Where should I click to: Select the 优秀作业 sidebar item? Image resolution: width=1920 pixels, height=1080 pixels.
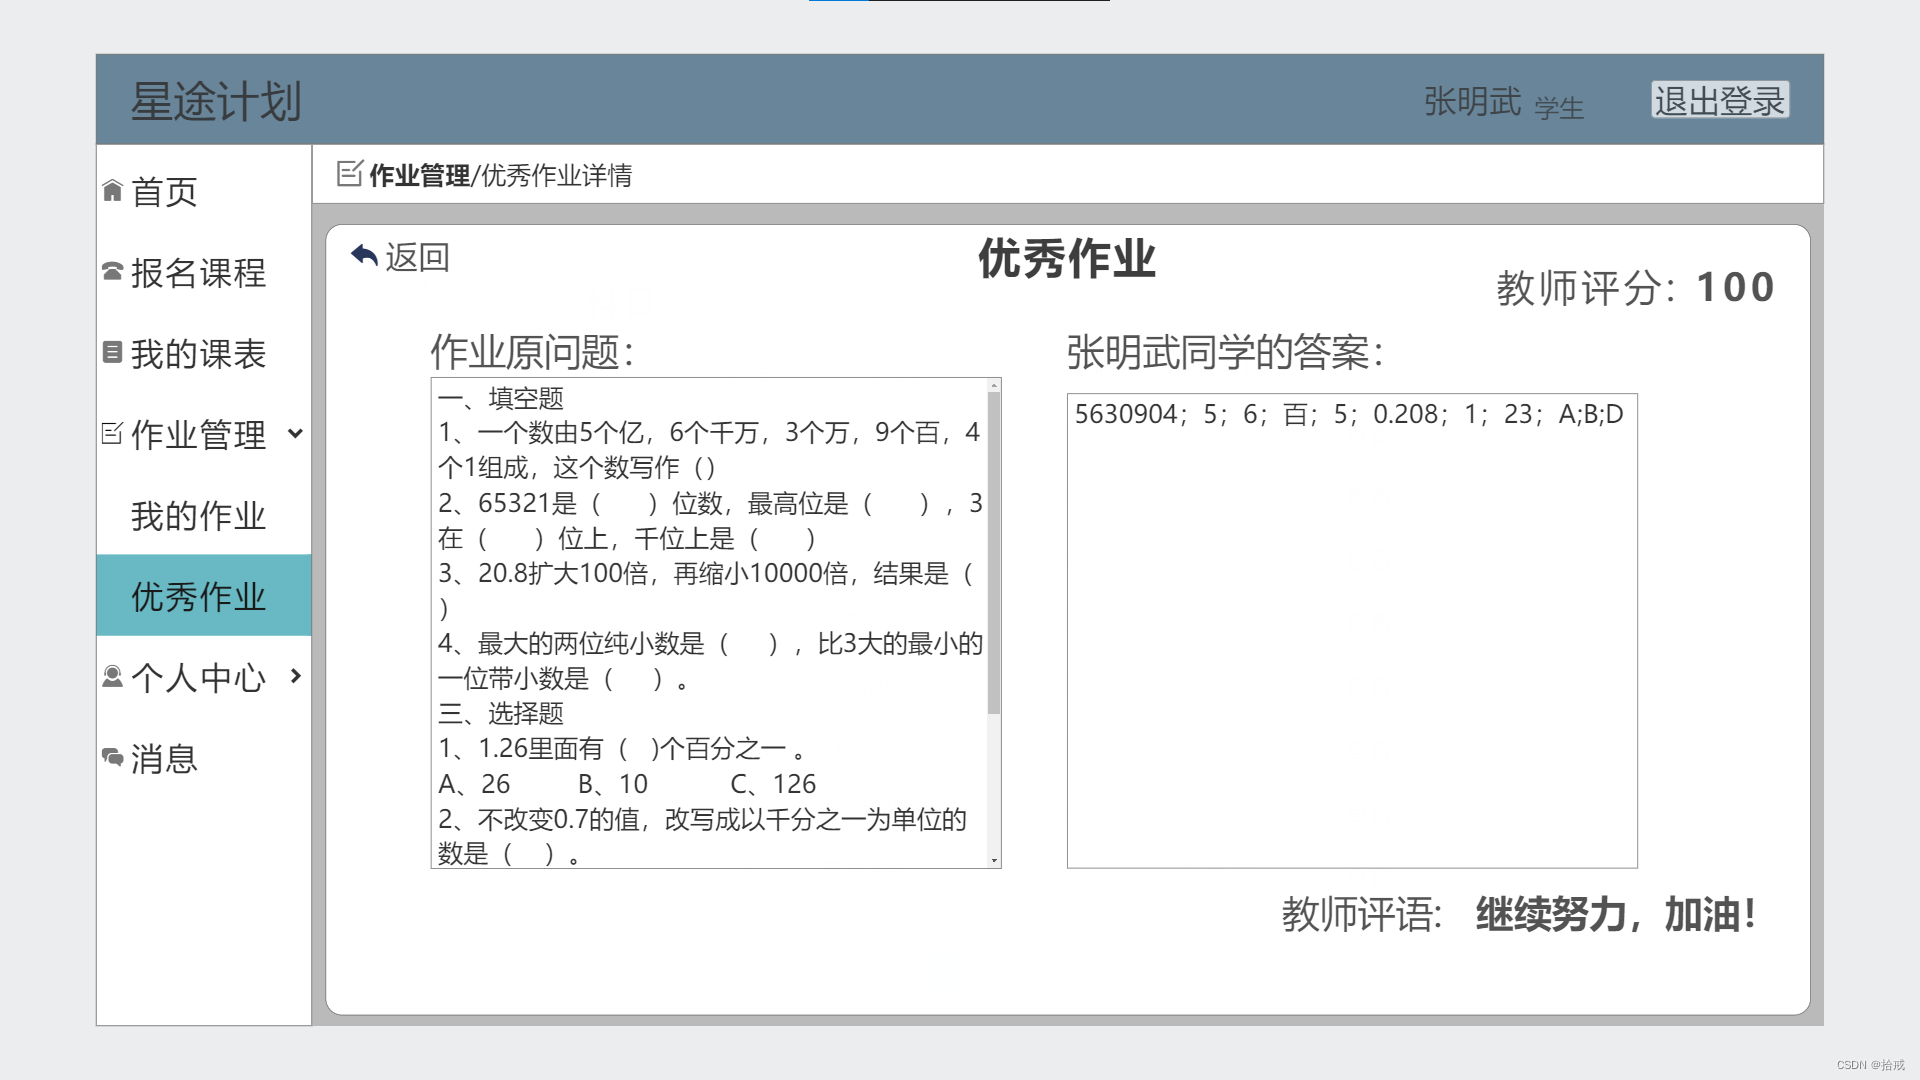[198, 596]
